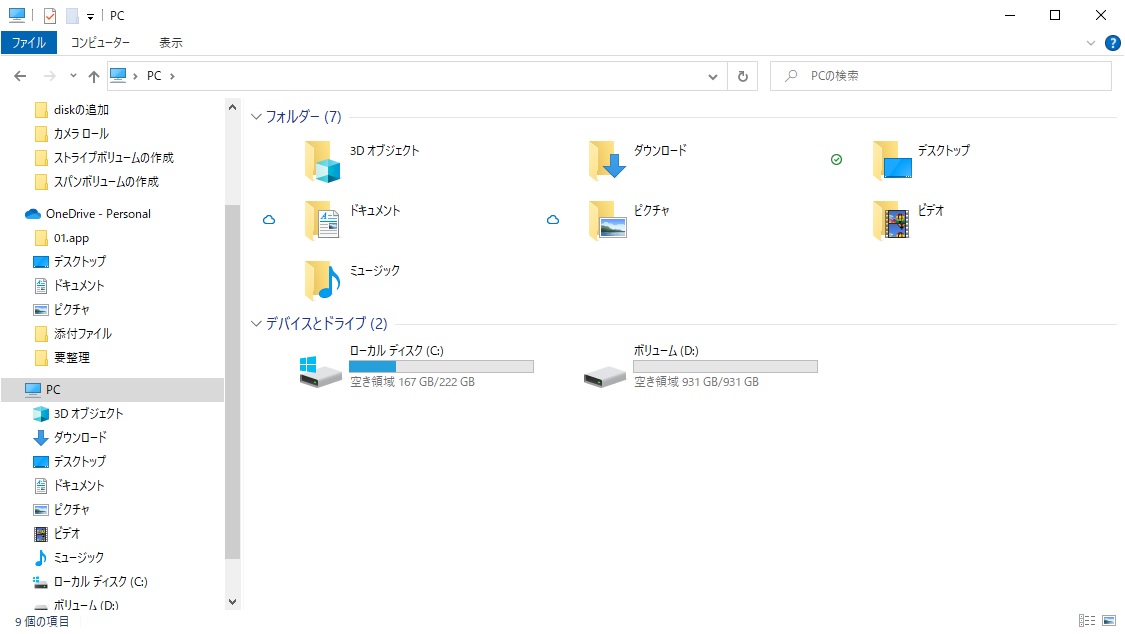Click the 表示 ribbon tab
The width and height of the screenshot is (1125, 634).
click(168, 42)
